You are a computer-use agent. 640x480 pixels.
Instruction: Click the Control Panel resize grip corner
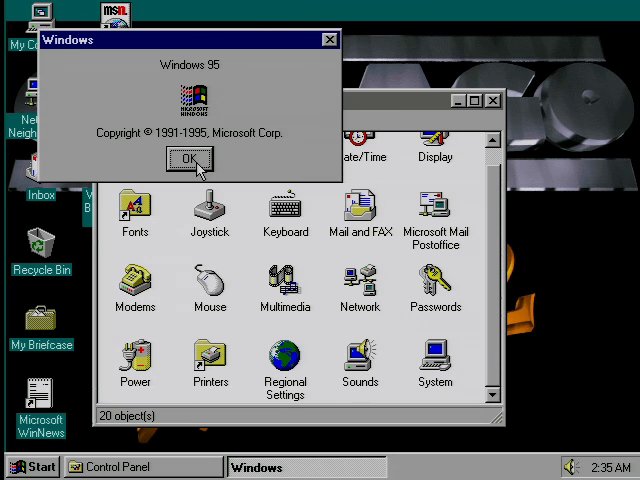497,417
